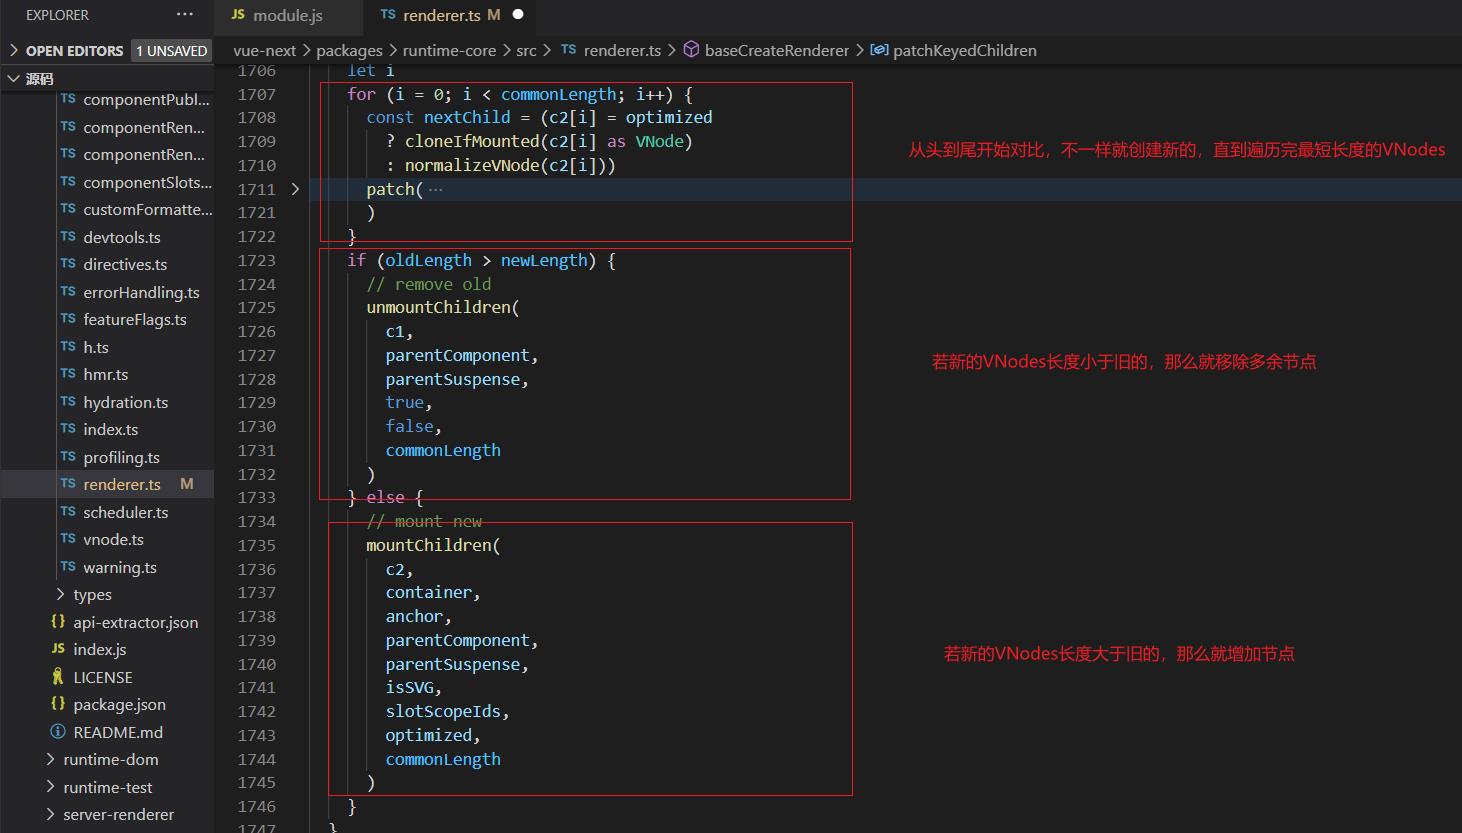This screenshot has height=833, width=1462.
Task: Click baseCreateRenderer breadcrumb symbol
Action: pyautogui.click(x=777, y=50)
